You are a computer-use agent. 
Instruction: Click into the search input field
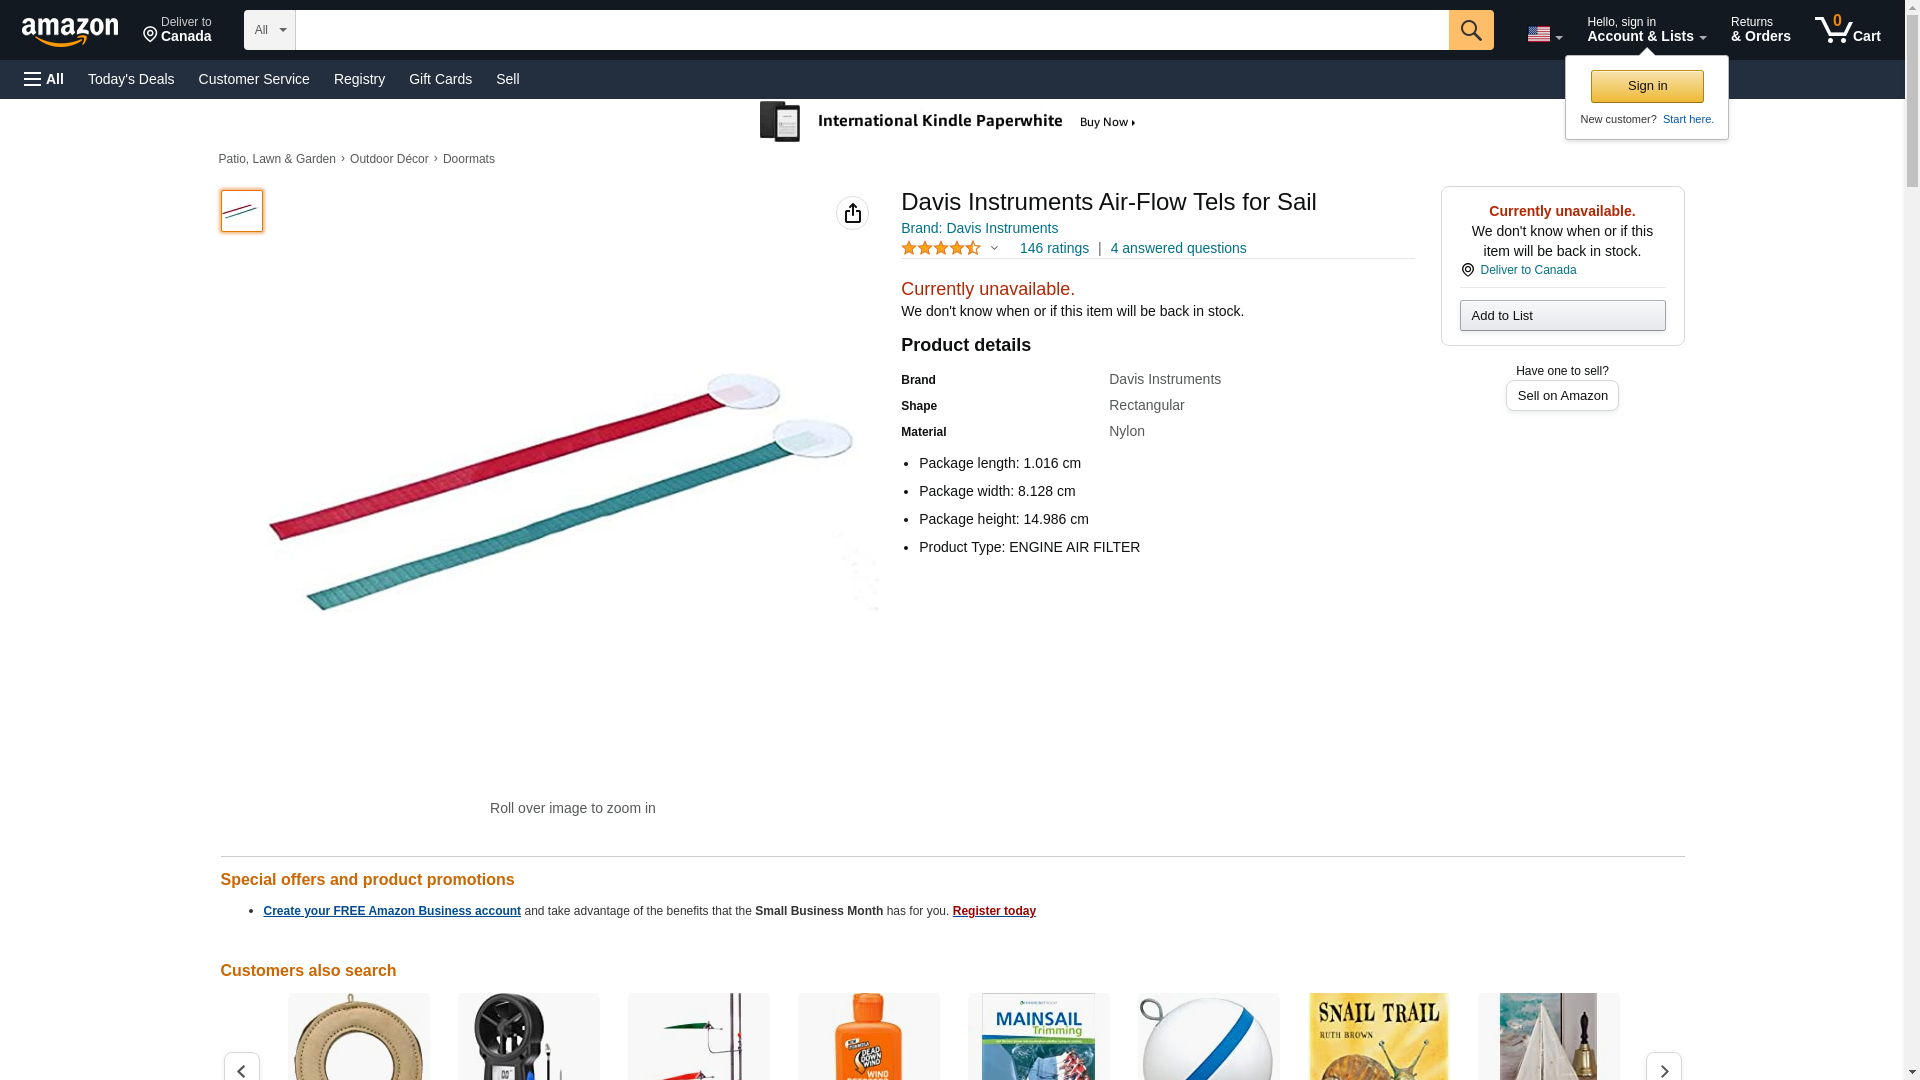point(871,30)
